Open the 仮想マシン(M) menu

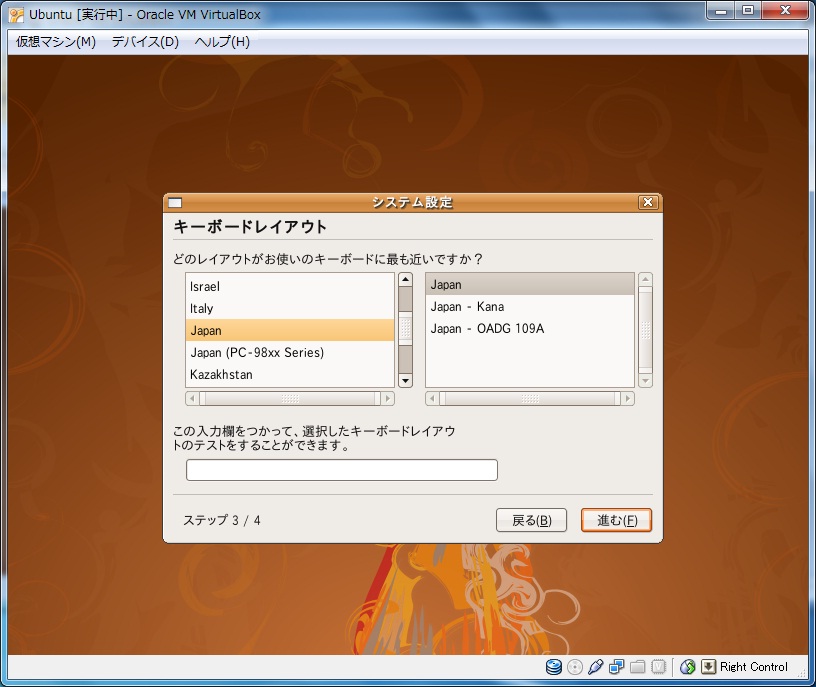[x=56, y=42]
